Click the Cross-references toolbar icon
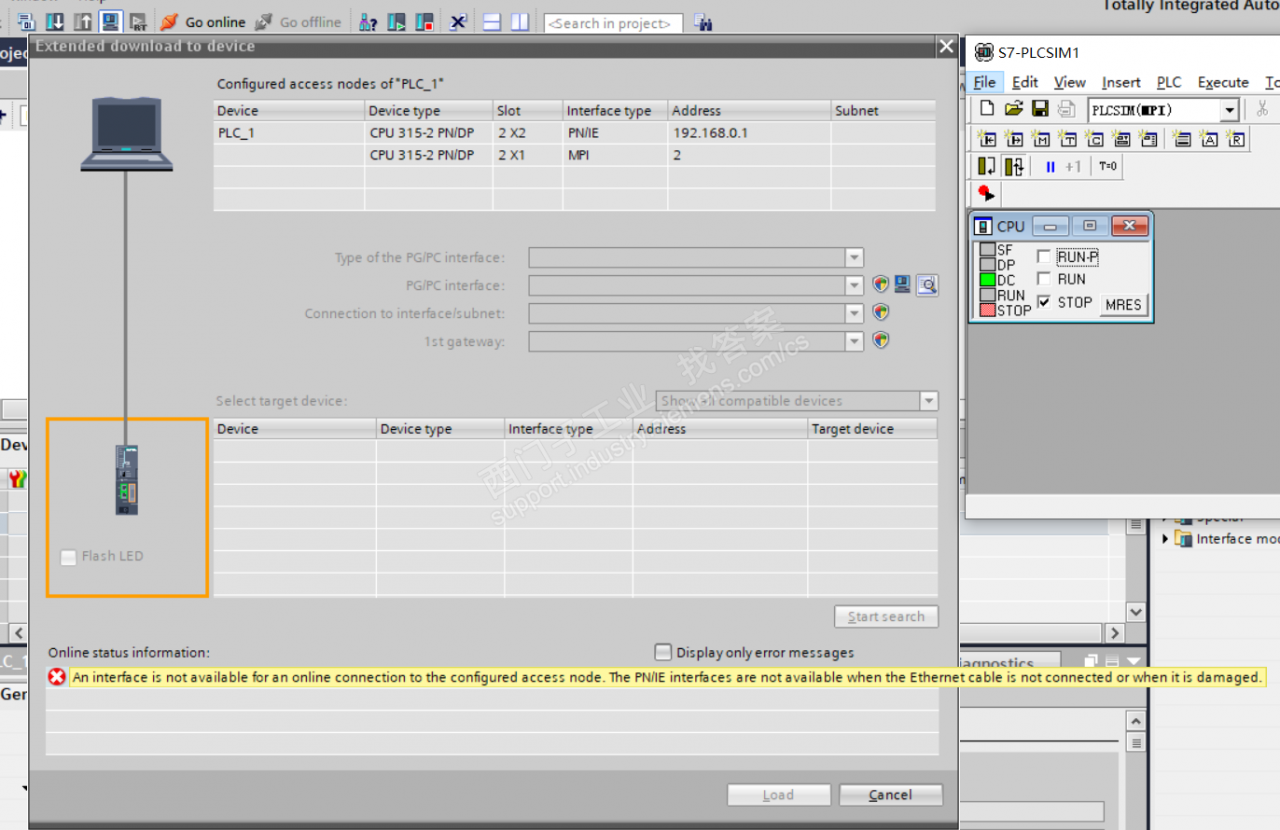Viewport: 1280px width, 830px height. 457,22
